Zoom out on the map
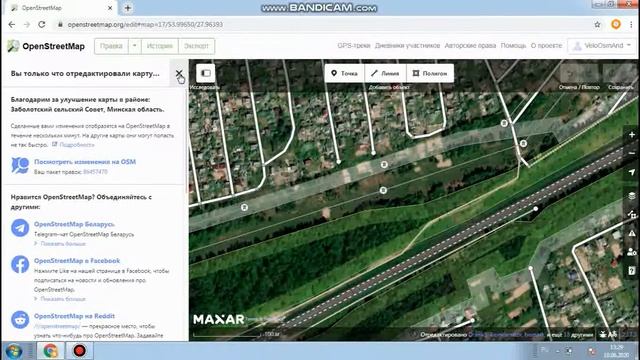The height and width of the screenshot is (360, 640). tap(631, 153)
